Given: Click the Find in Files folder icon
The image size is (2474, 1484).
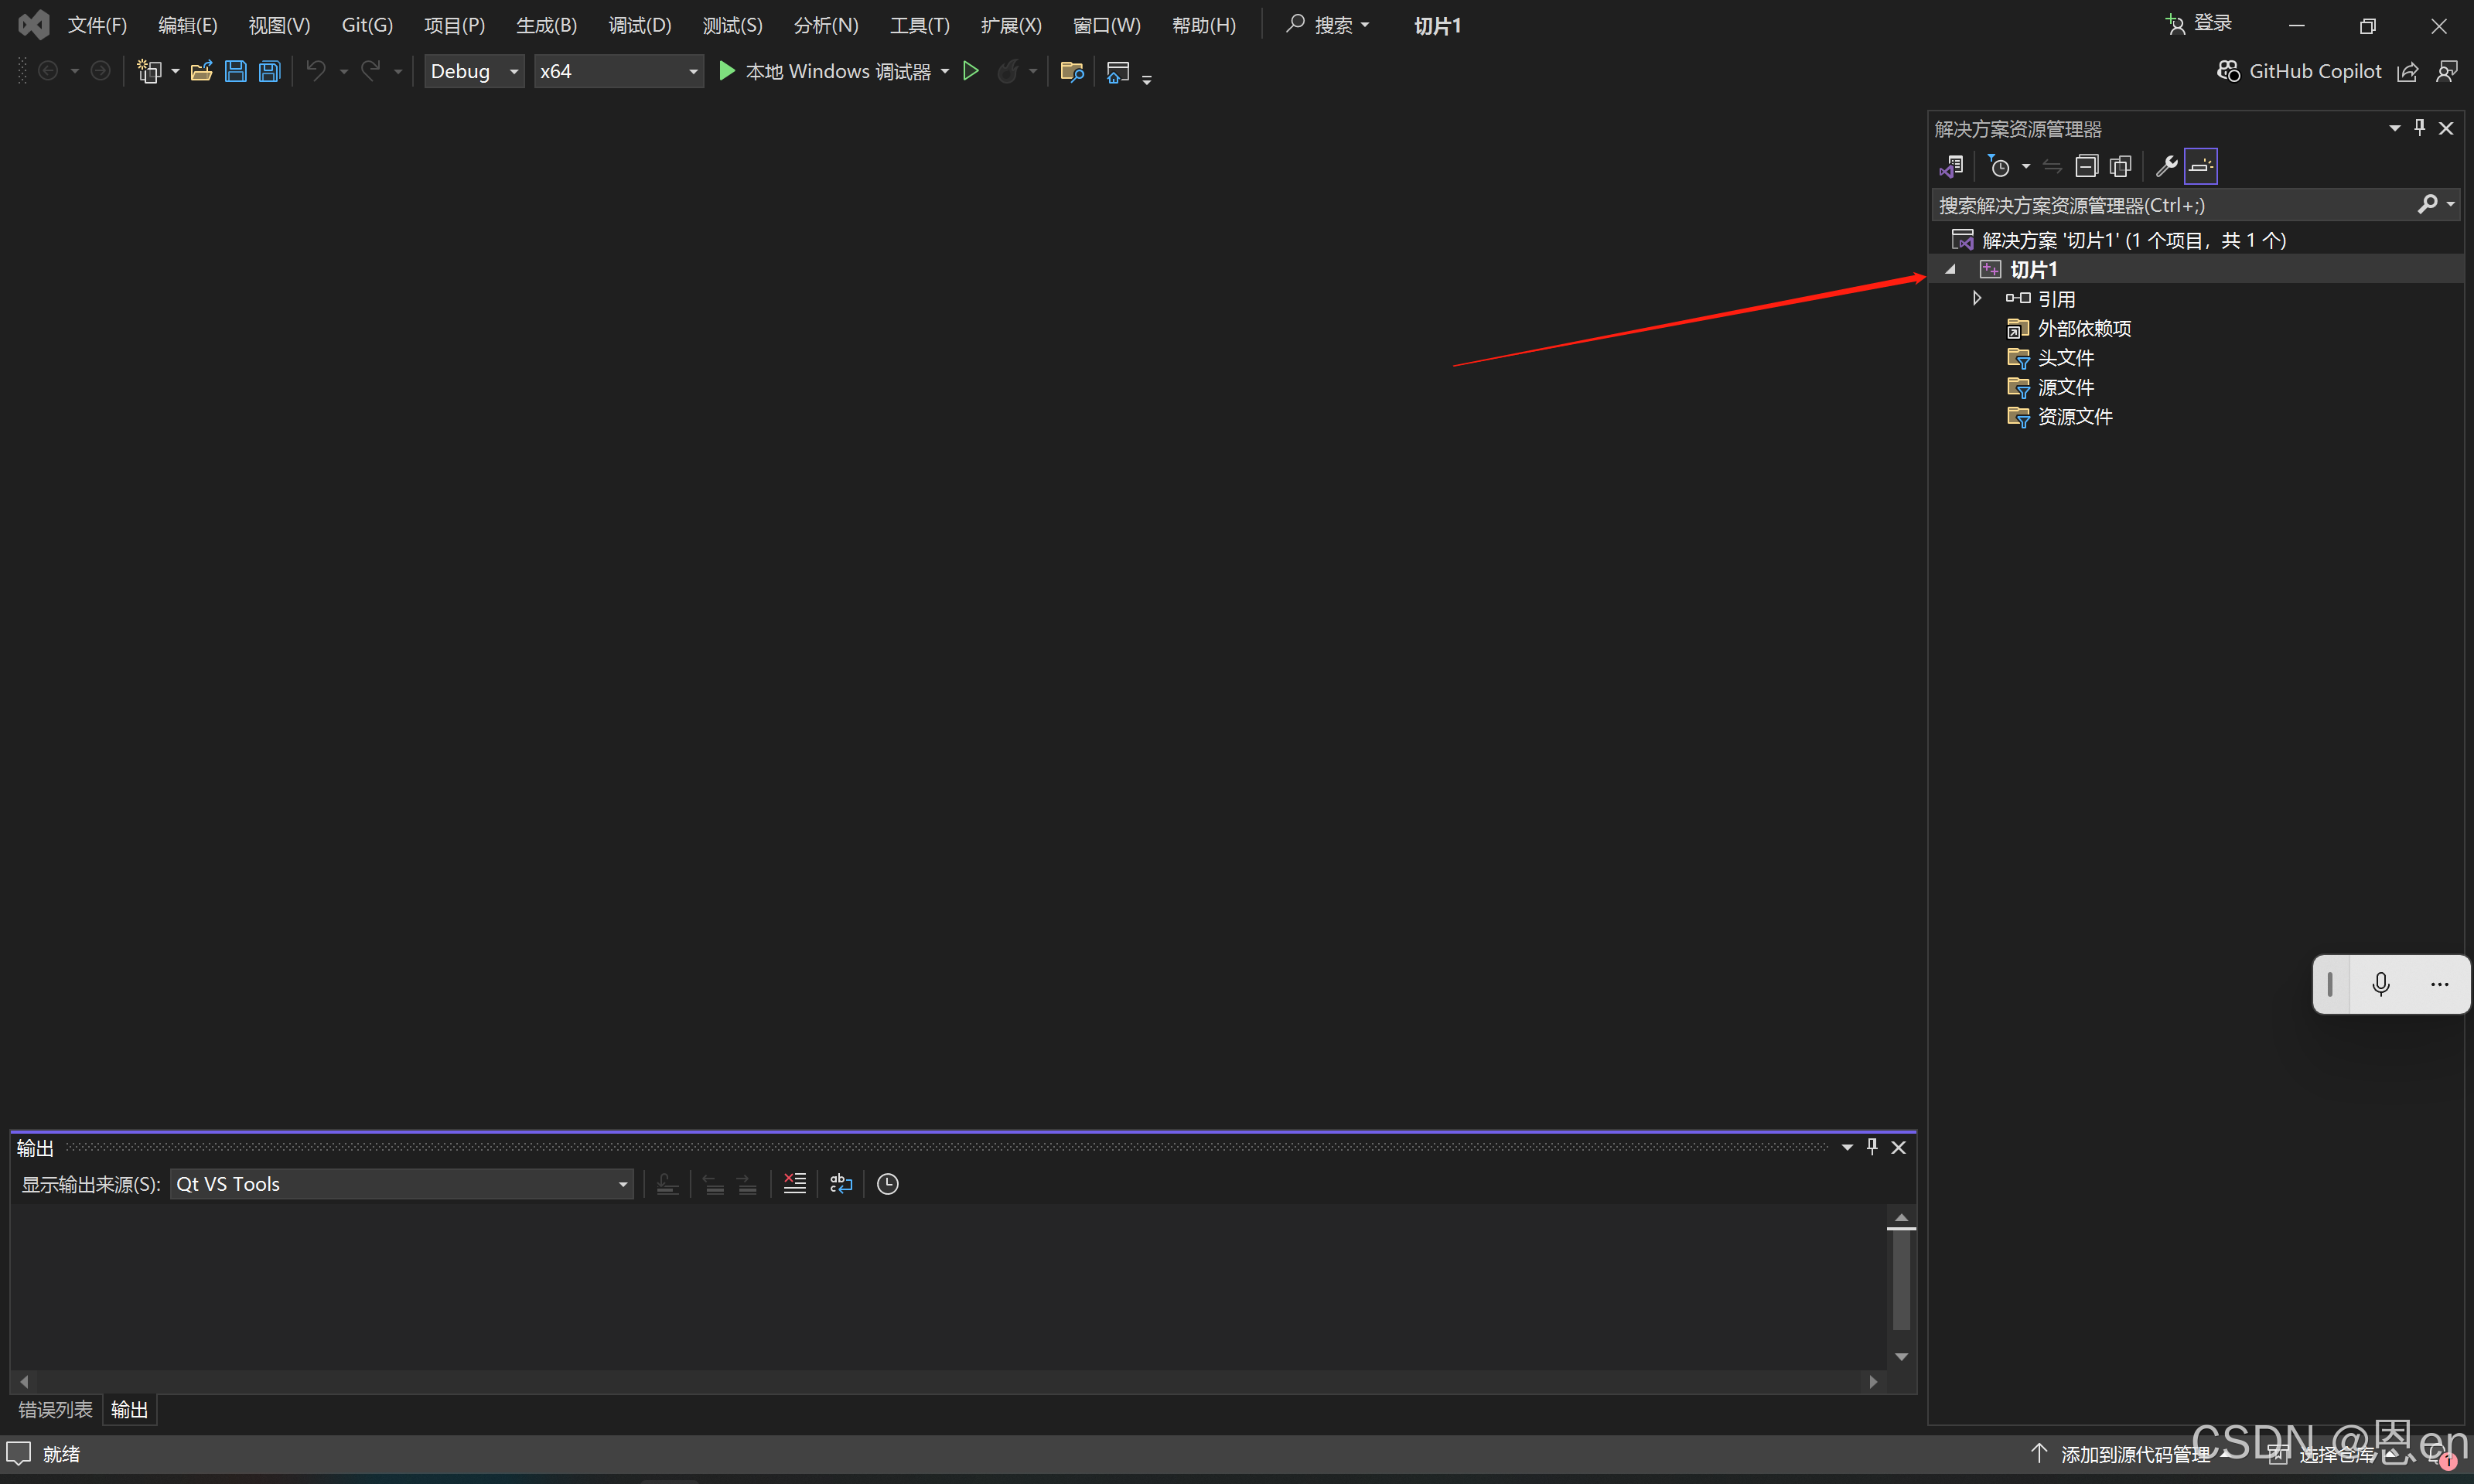Looking at the screenshot, I should click(1072, 71).
